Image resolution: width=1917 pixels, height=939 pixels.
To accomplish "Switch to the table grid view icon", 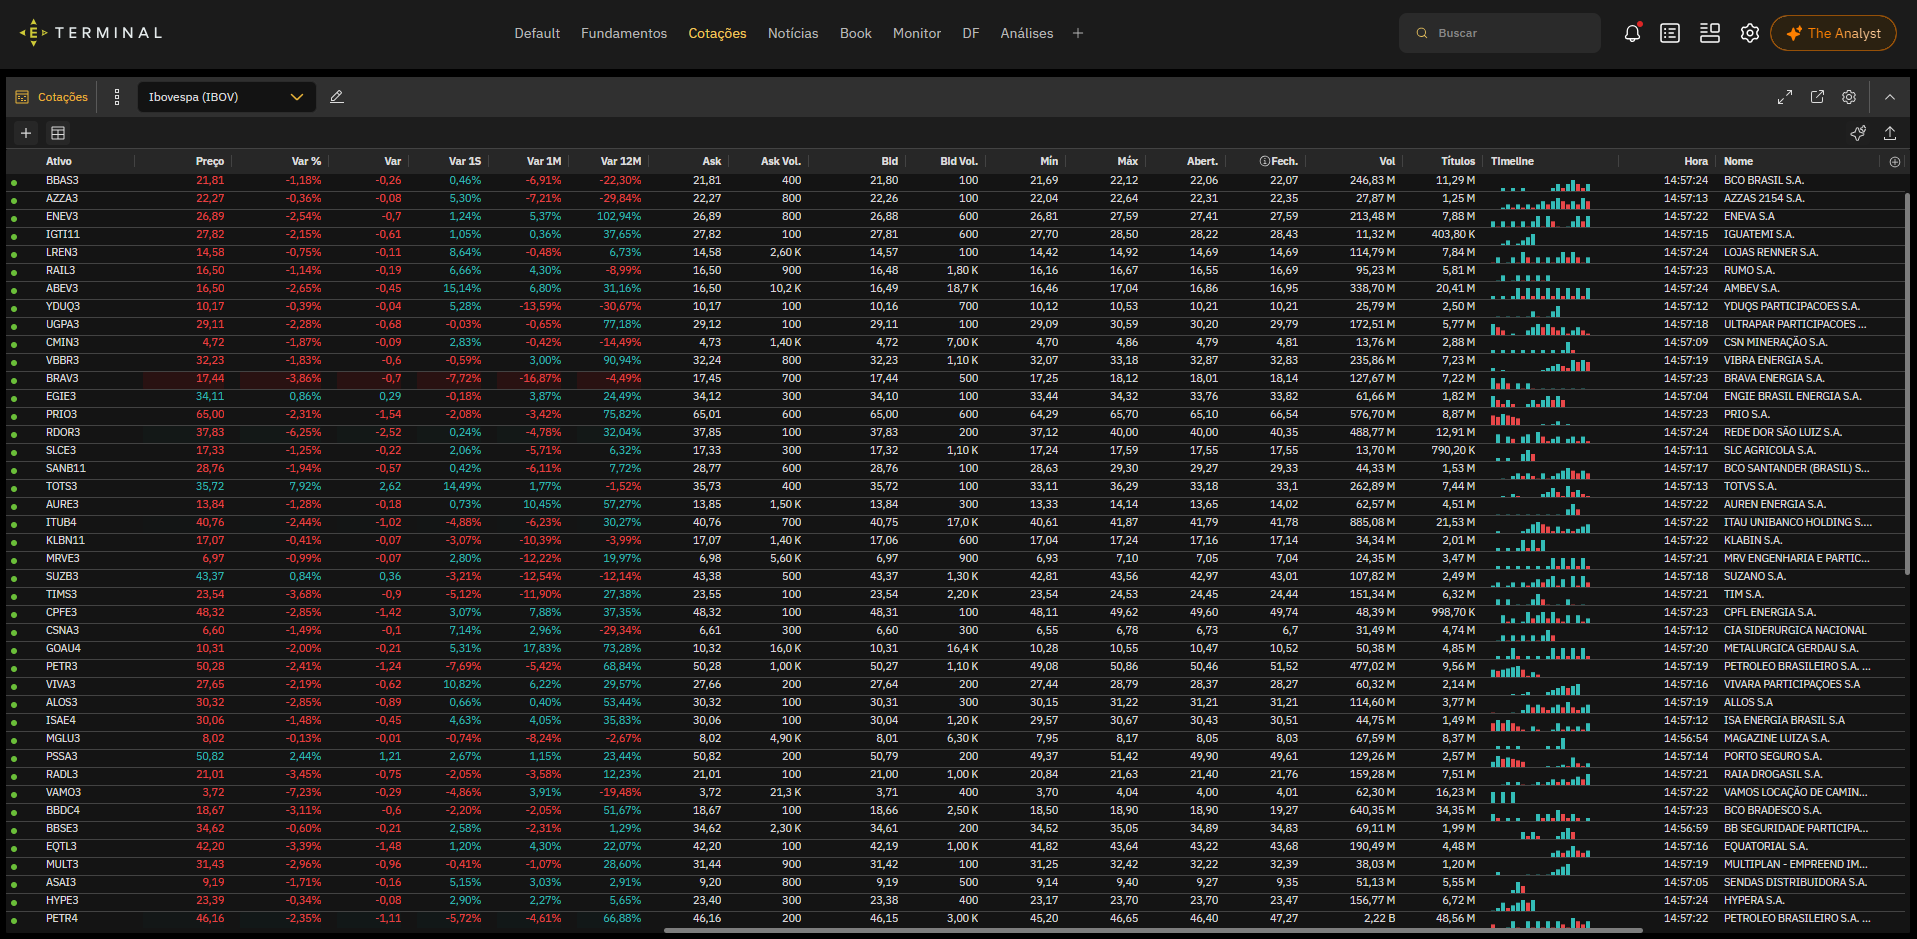I will coord(58,133).
